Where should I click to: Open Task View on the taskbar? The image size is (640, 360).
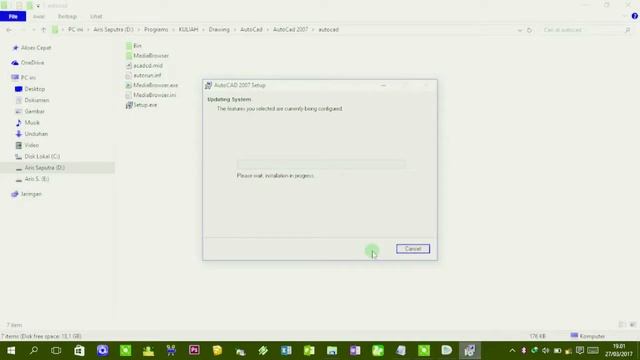(56, 351)
